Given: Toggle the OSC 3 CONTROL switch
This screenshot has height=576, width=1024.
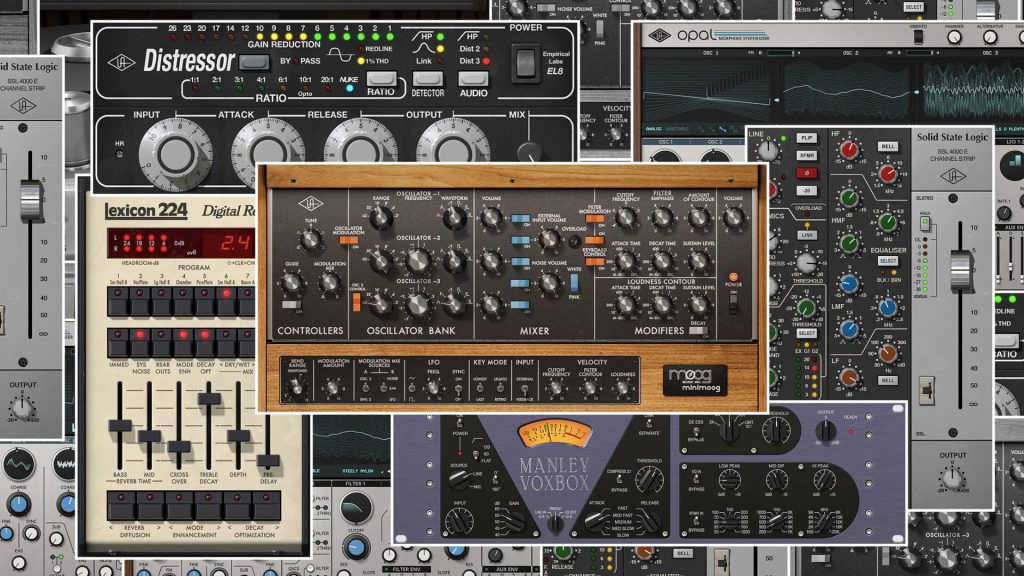Looking at the screenshot, I should pos(357,302).
